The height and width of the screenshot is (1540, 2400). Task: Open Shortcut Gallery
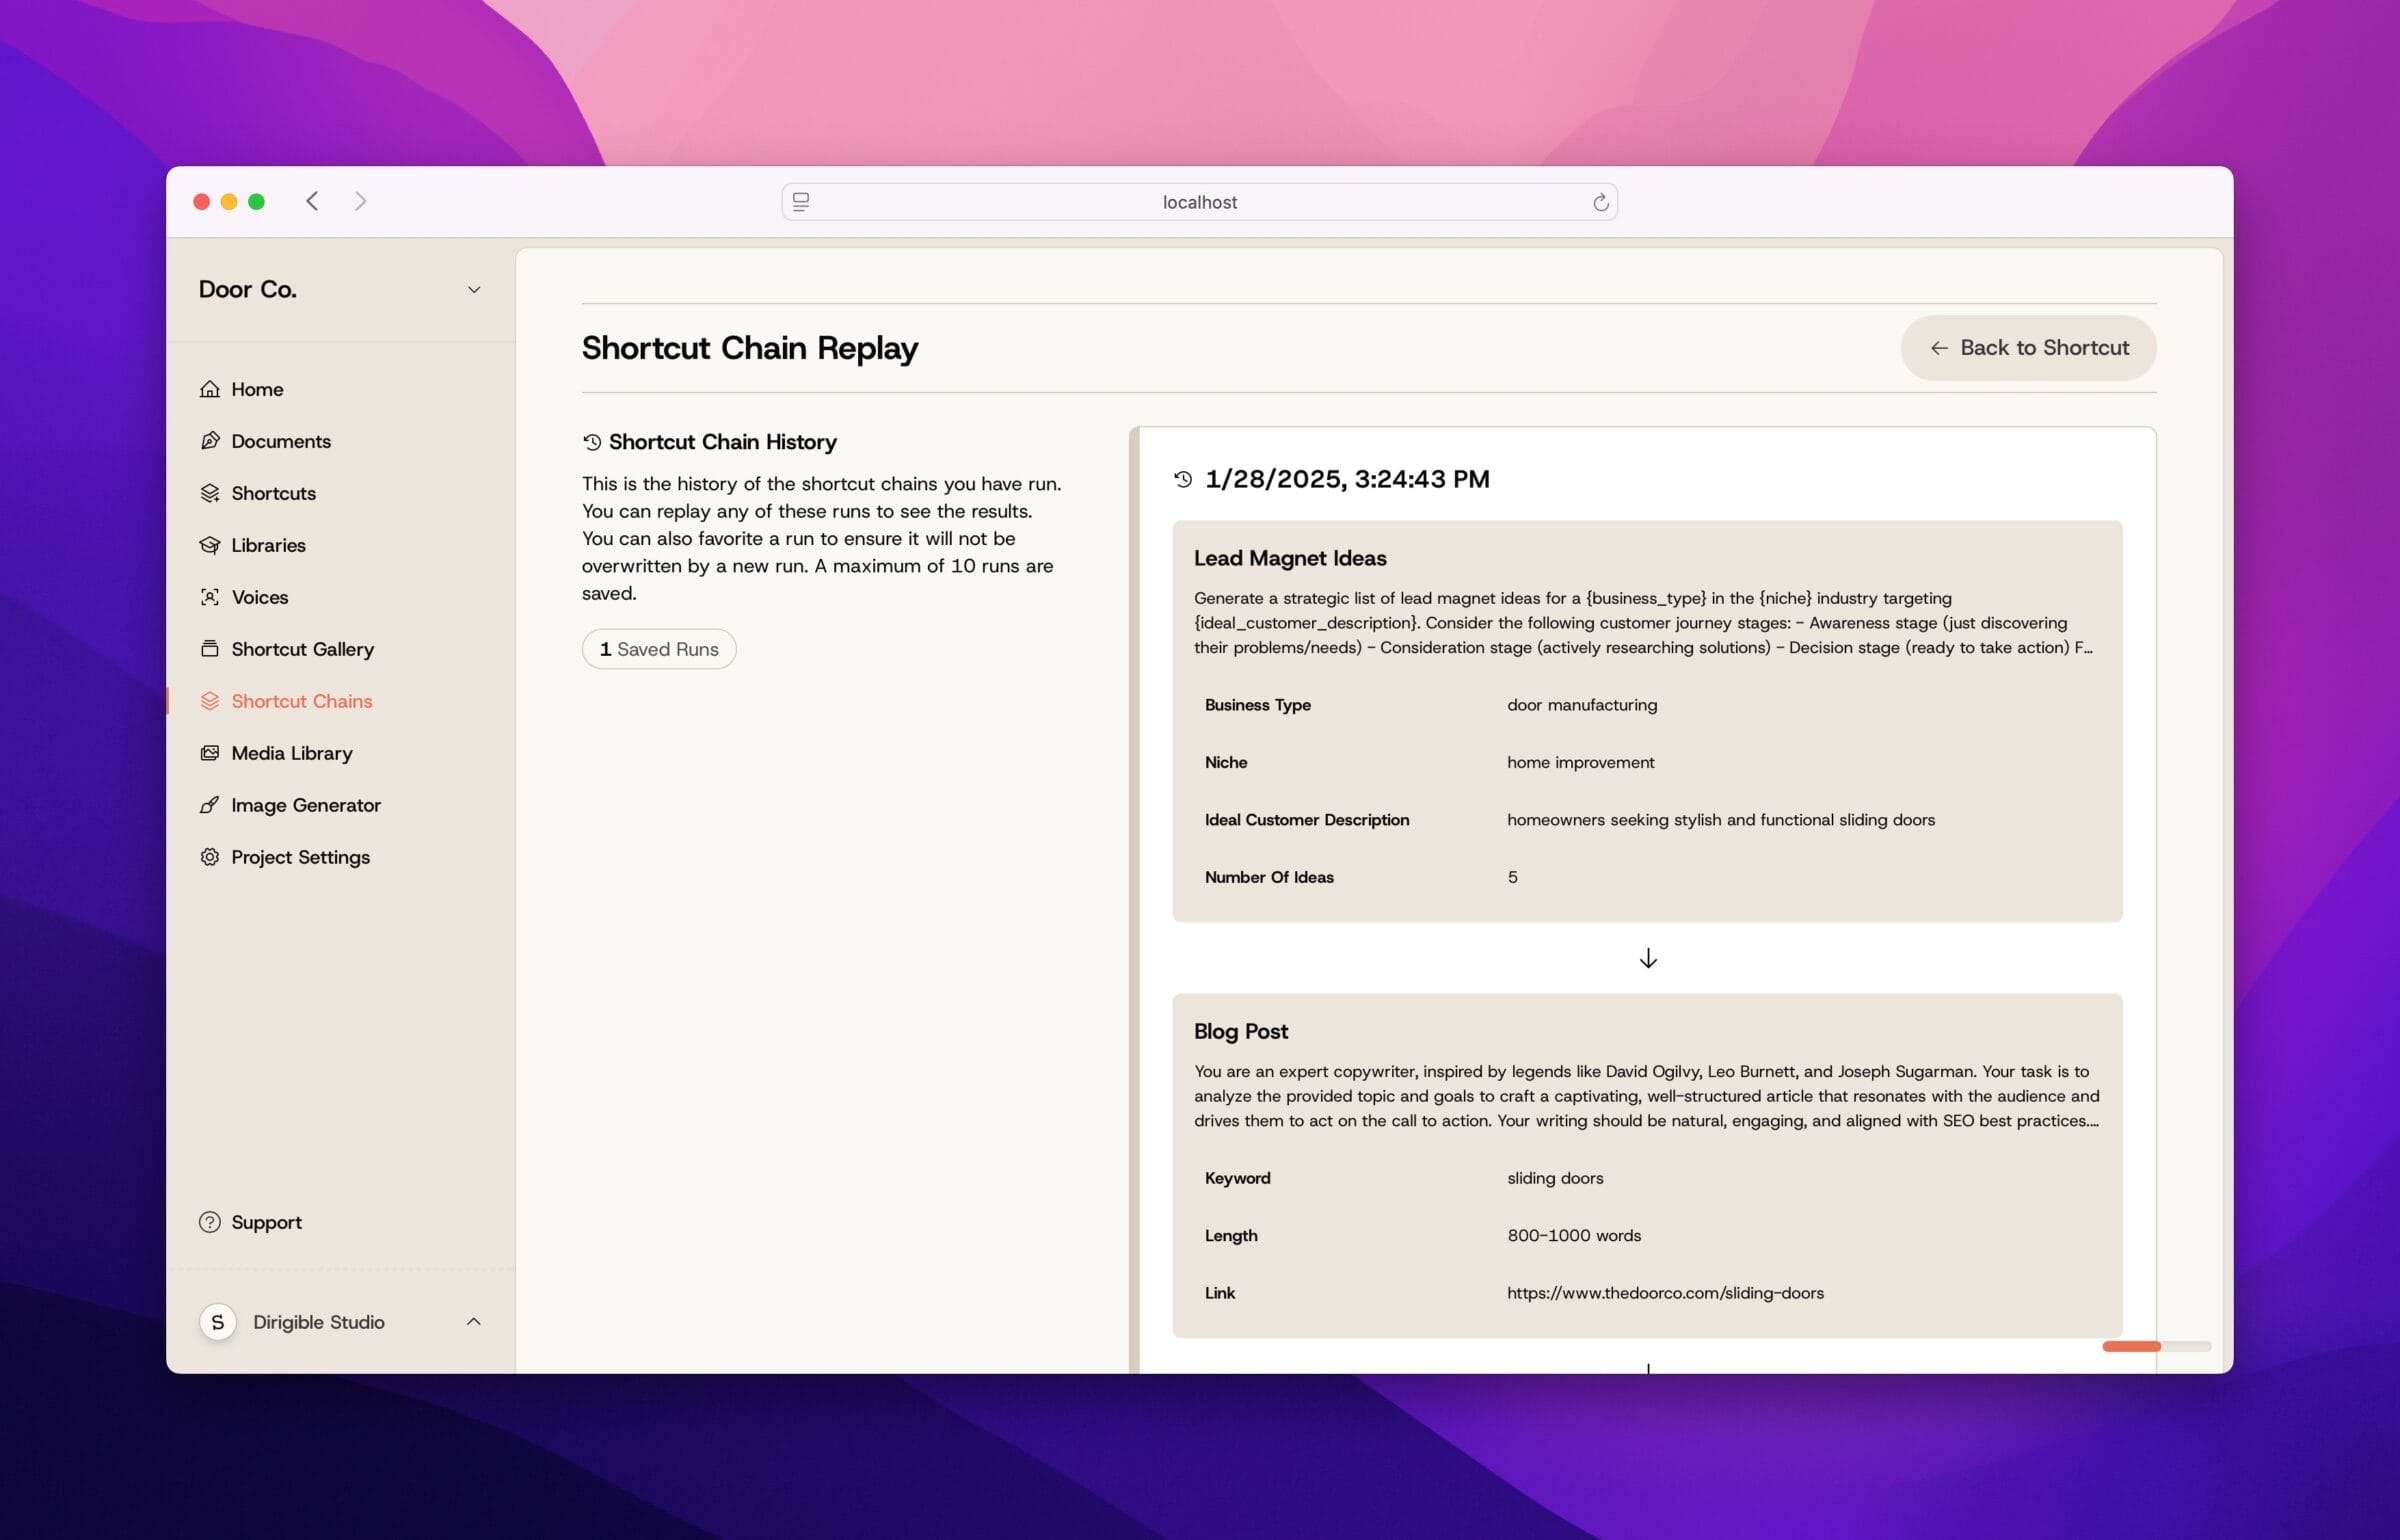[x=302, y=649]
